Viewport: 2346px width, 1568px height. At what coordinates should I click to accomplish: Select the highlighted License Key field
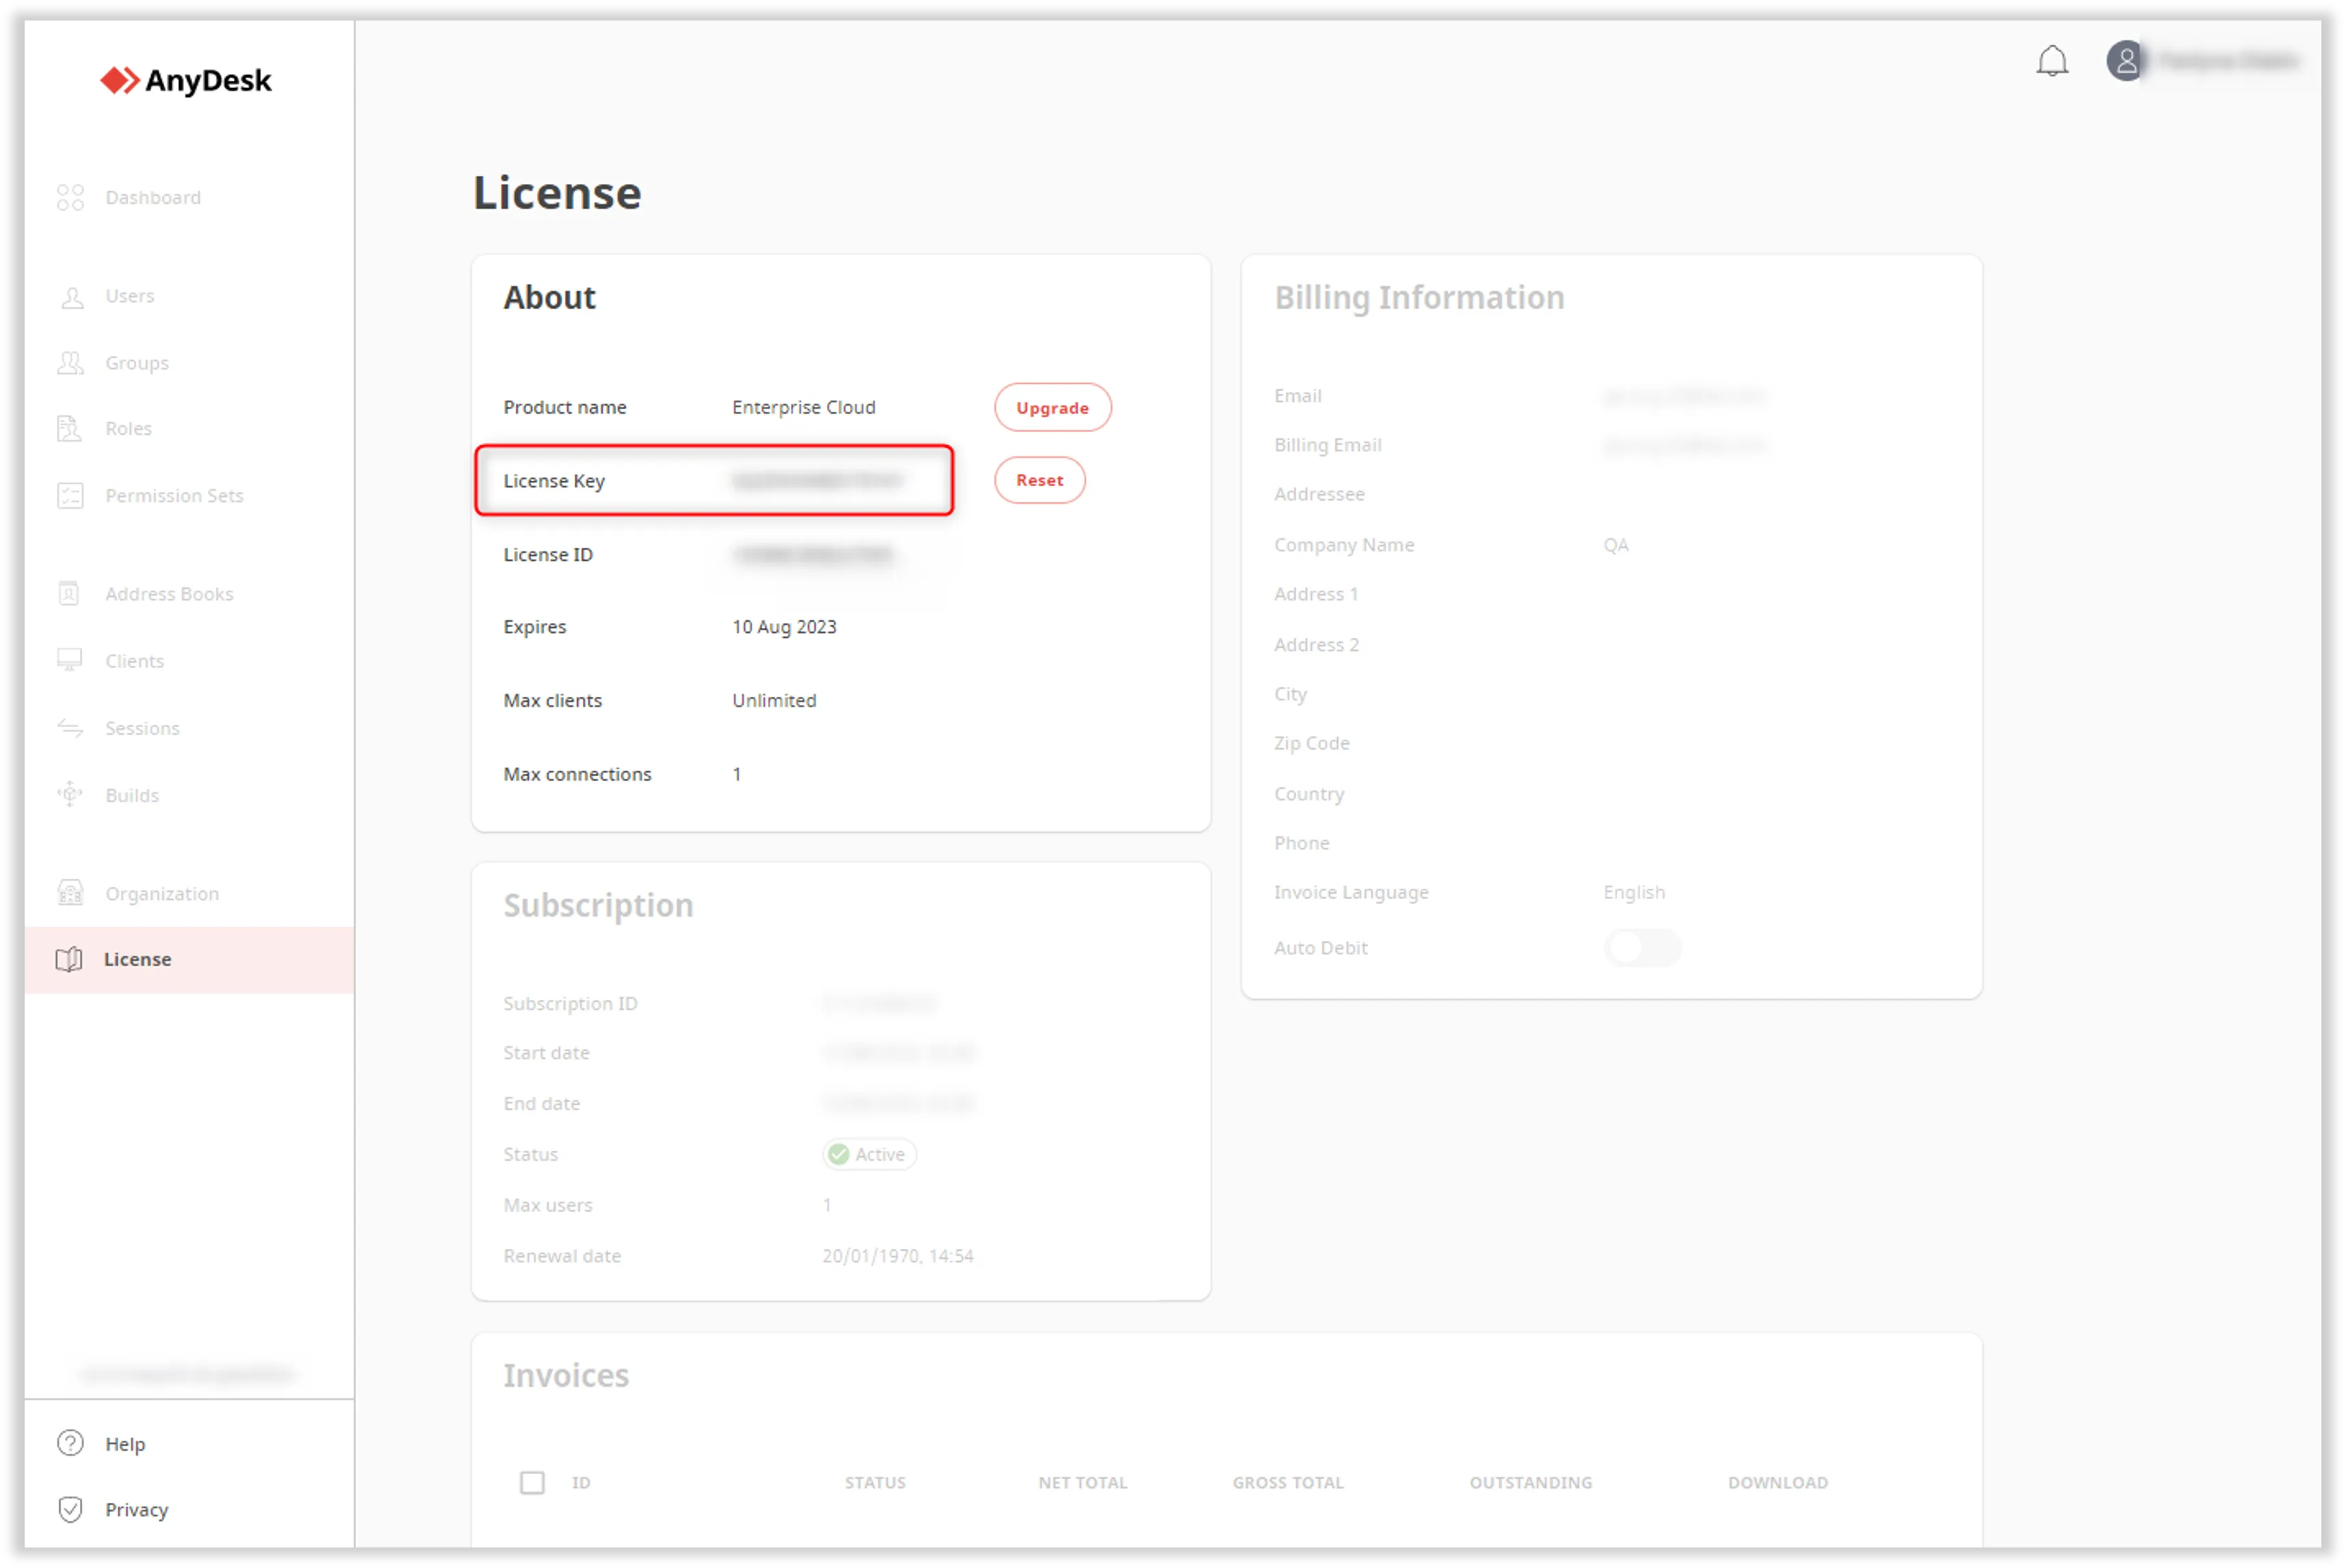tap(714, 481)
